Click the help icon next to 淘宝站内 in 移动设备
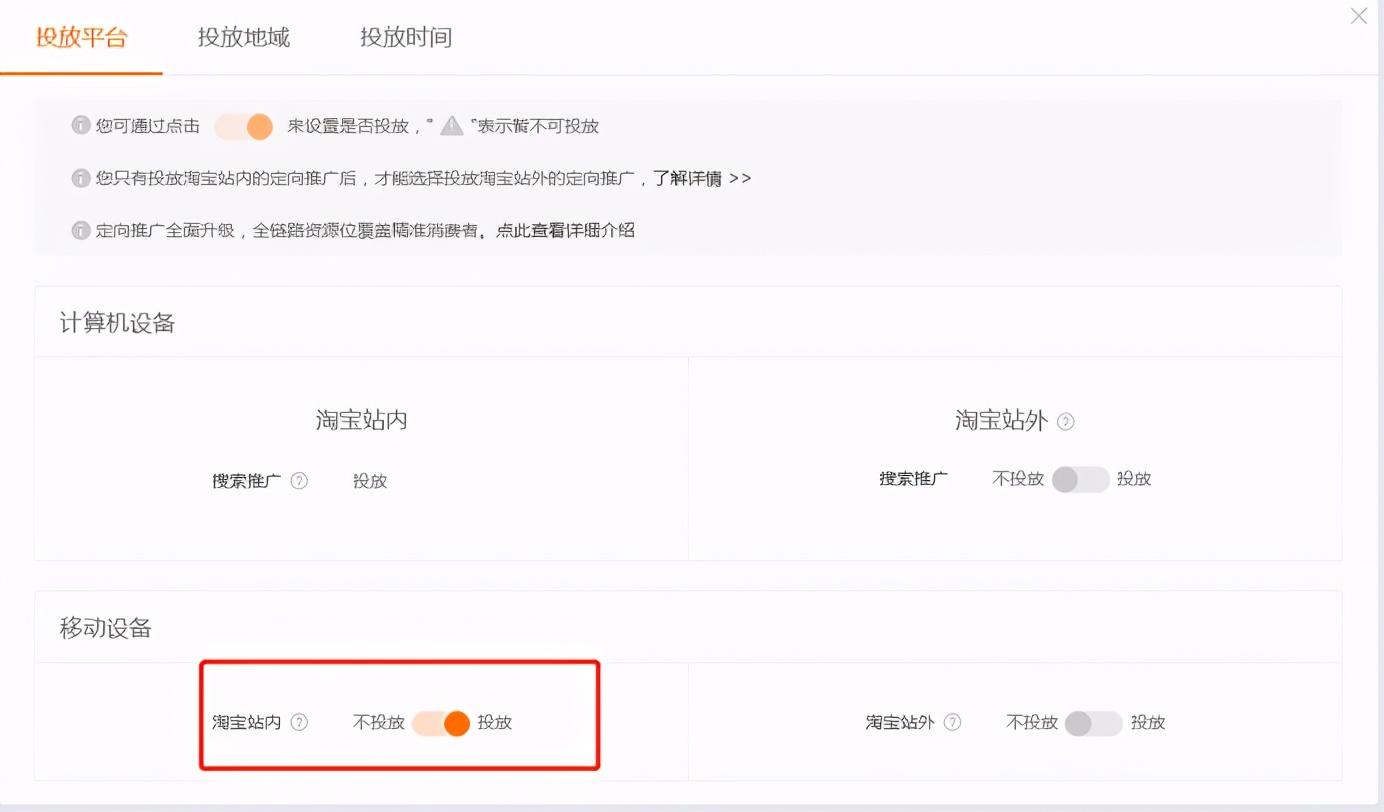 [x=300, y=722]
